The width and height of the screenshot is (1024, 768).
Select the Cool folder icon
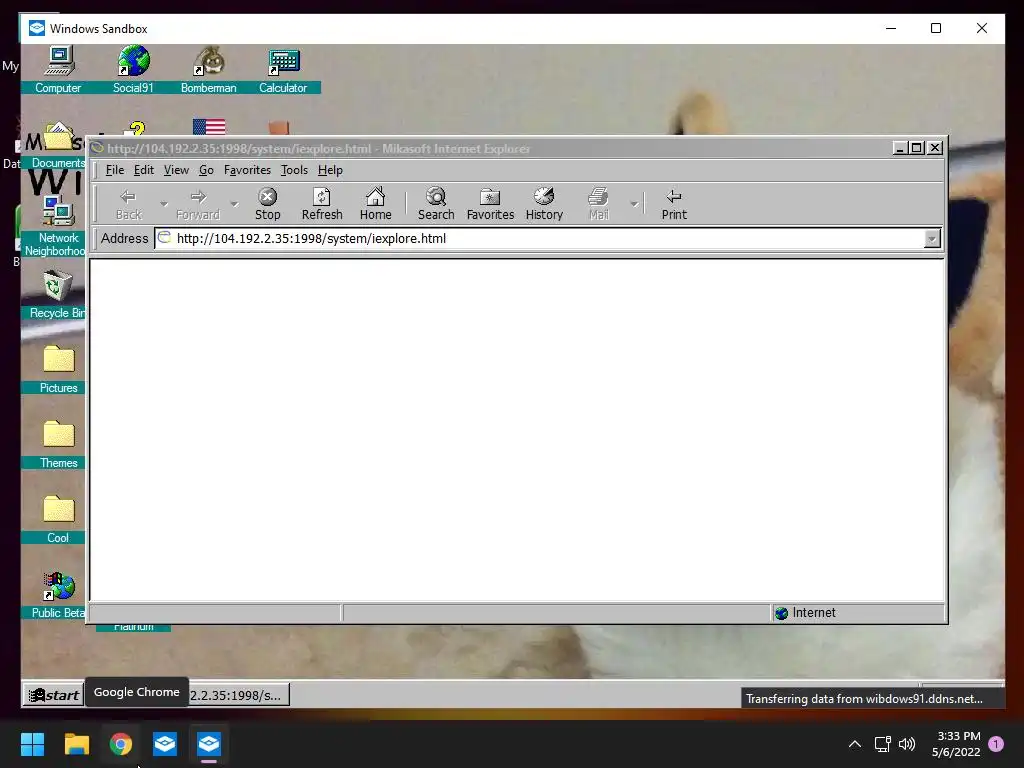(x=59, y=519)
